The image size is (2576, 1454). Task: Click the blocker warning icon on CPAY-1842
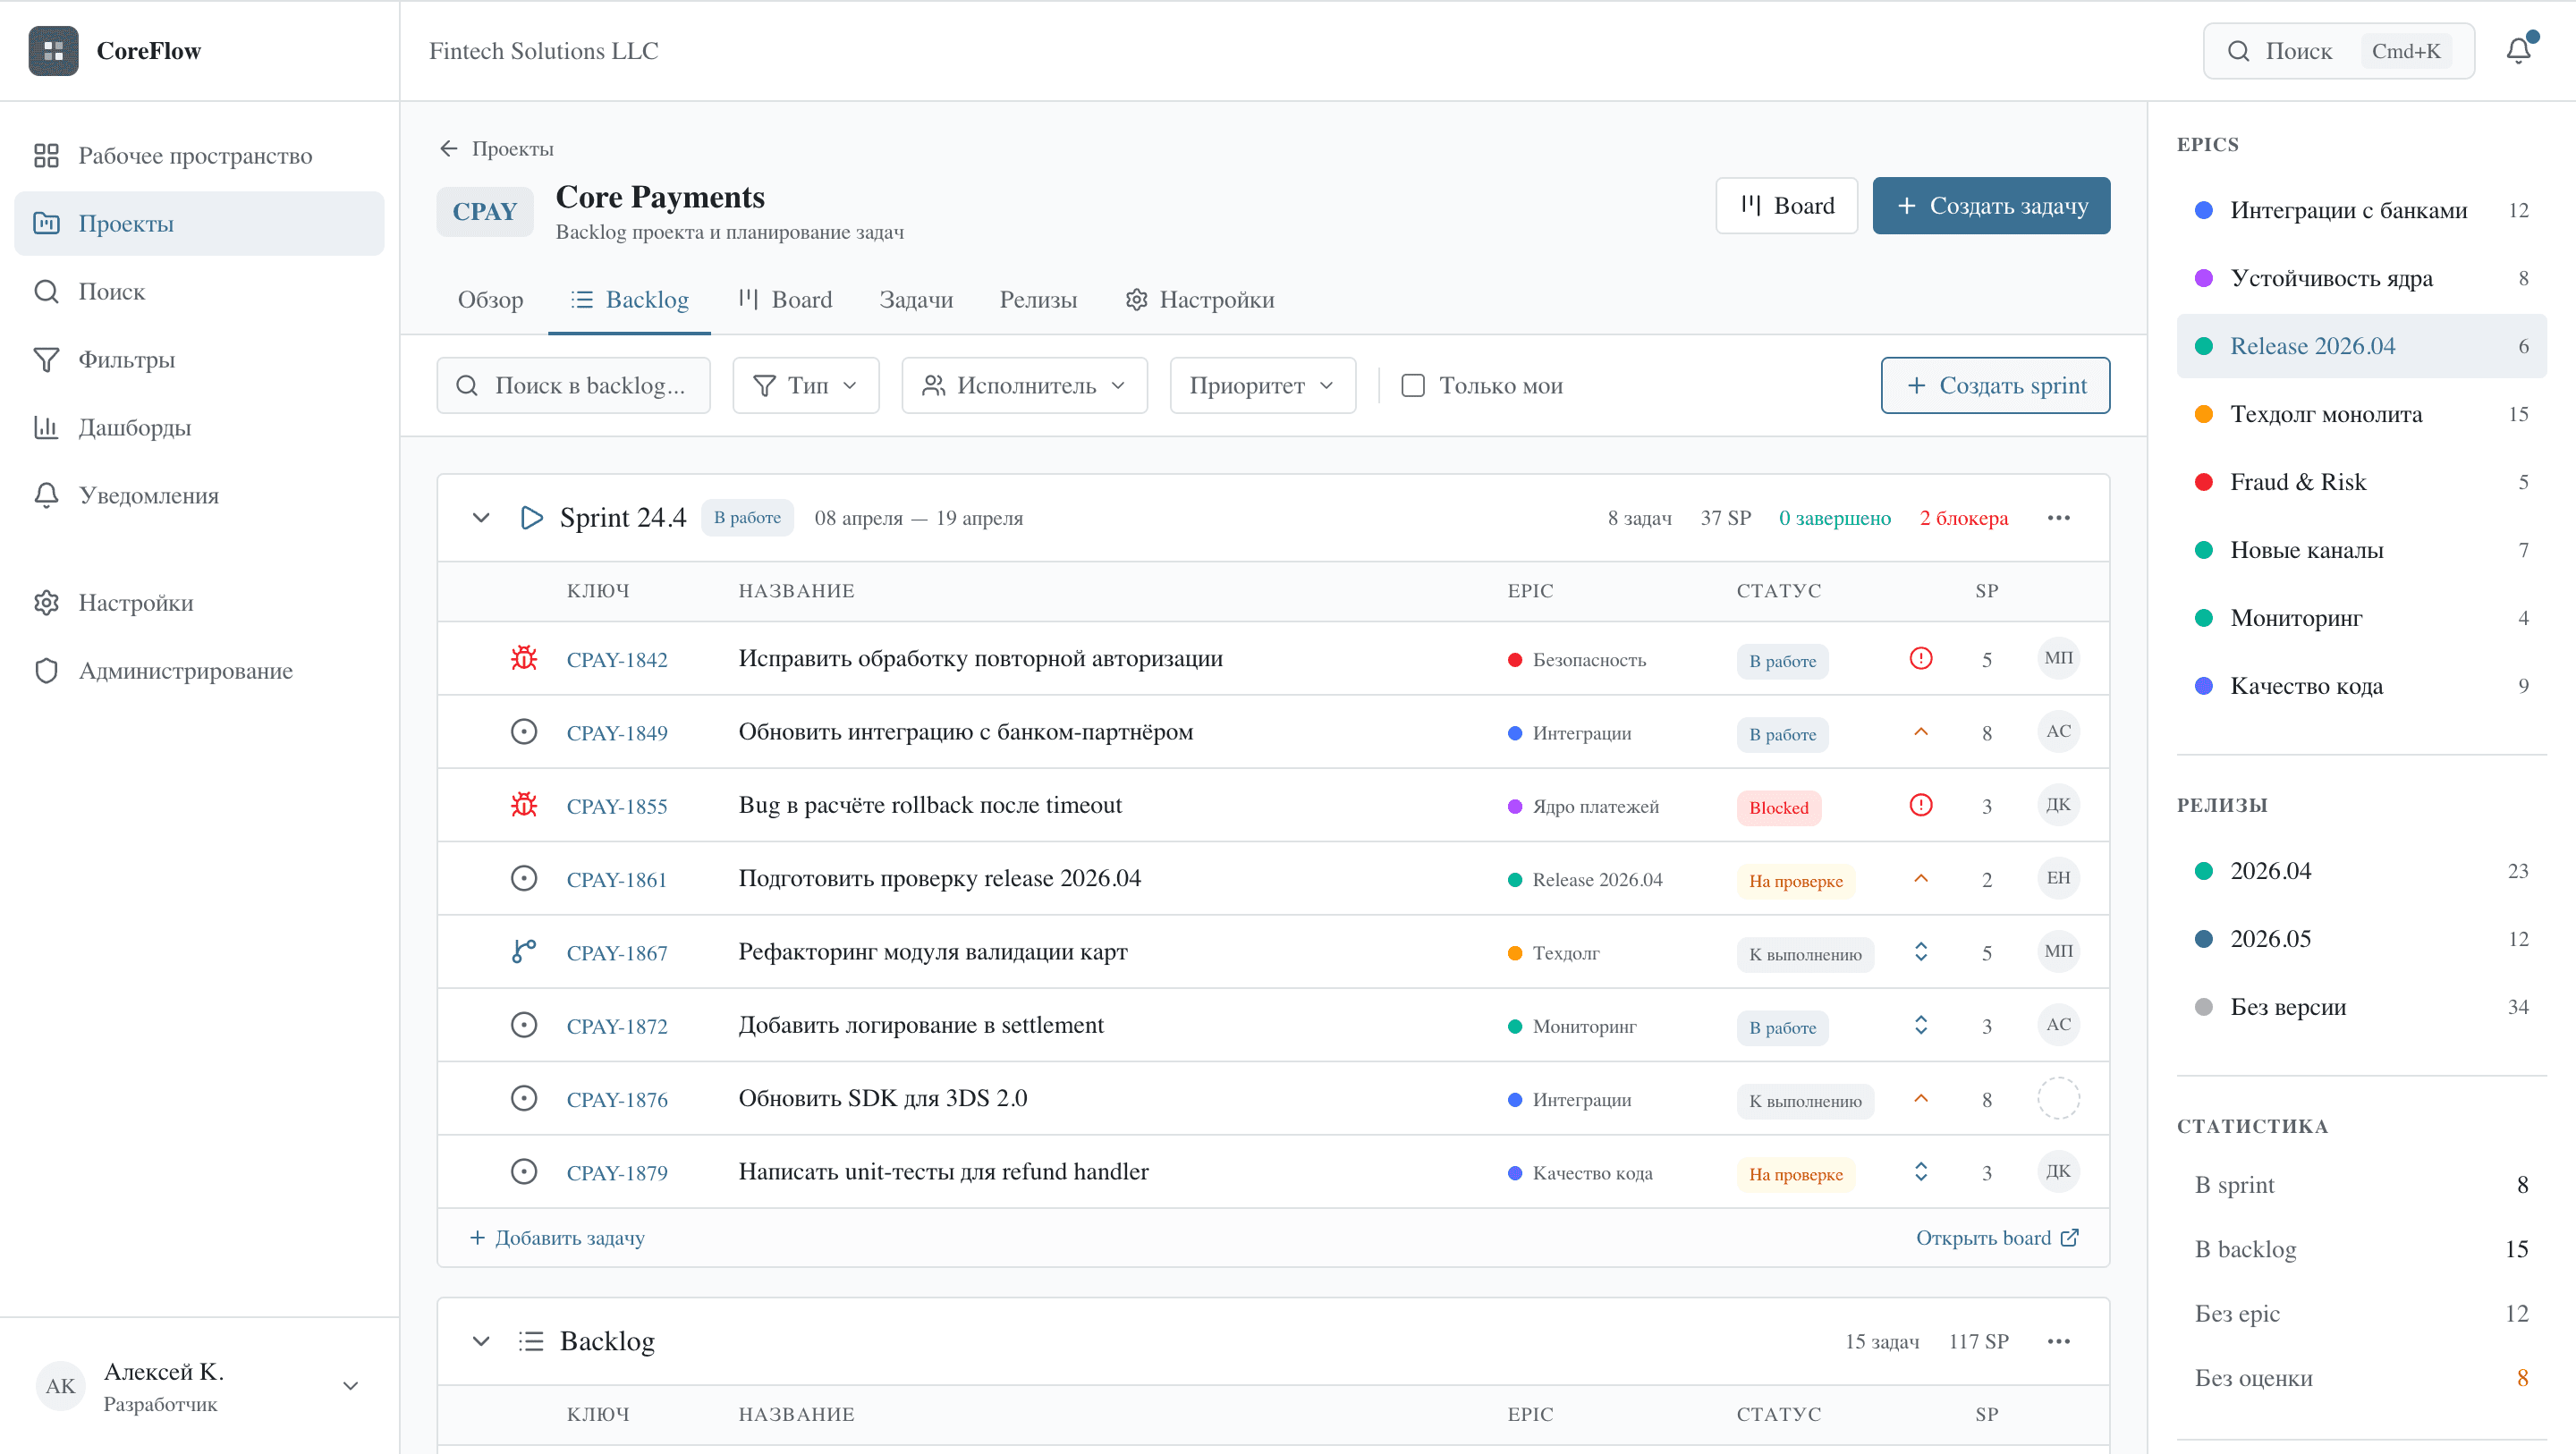pyautogui.click(x=1920, y=658)
